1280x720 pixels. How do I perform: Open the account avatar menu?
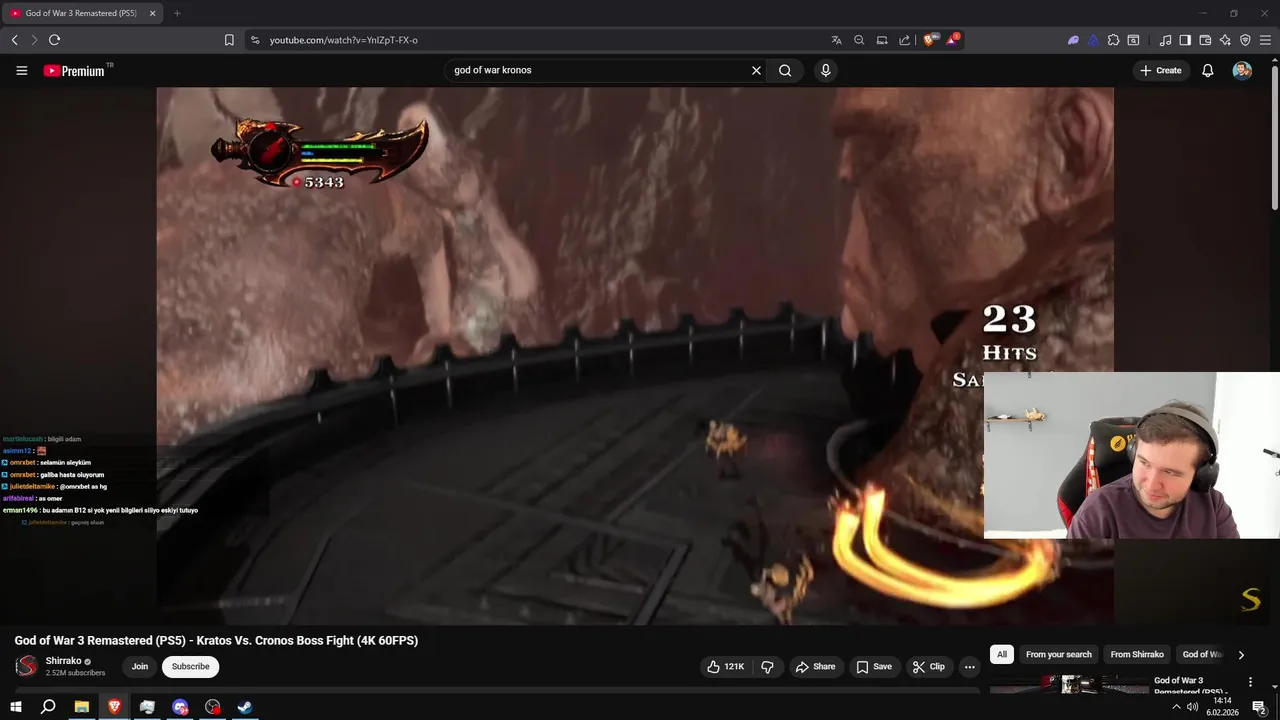click(1242, 70)
